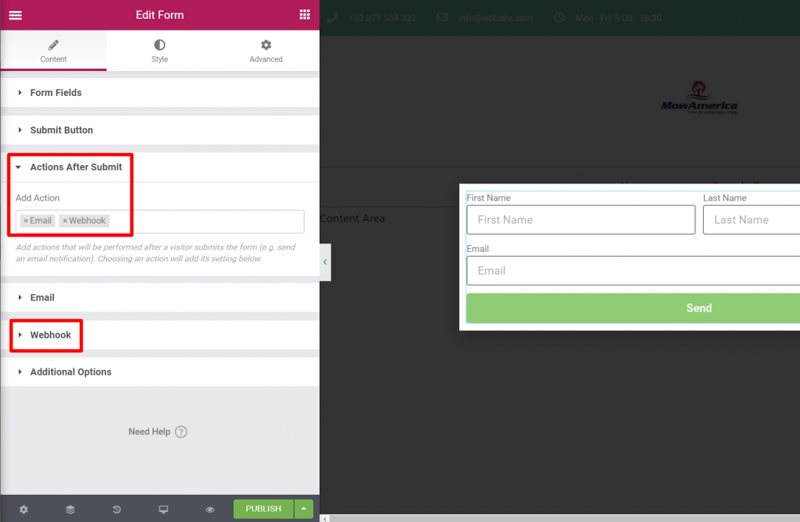Switch responsive mode via desktop icon
Viewport: 800px width, 522px height.
click(163, 509)
